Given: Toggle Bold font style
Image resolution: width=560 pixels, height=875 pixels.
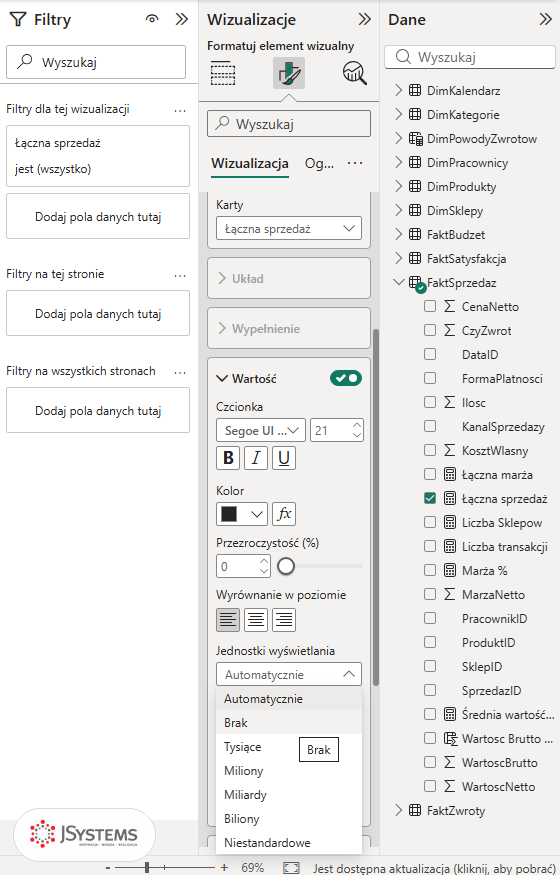Looking at the screenshot, I should [228, 458].
